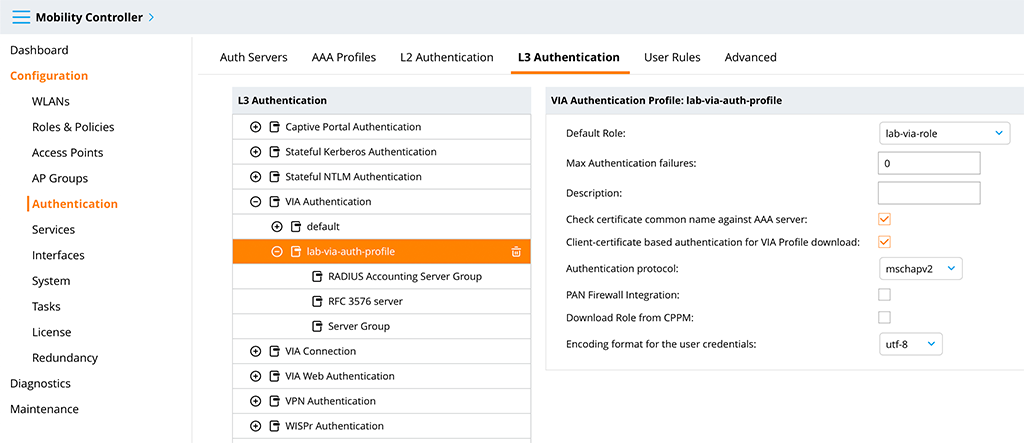This screenshot has width=1024, height=443.
Task: Uncheck Check certificate common name against AAA server
Action: pyautogui.click(x=884, y=219)
